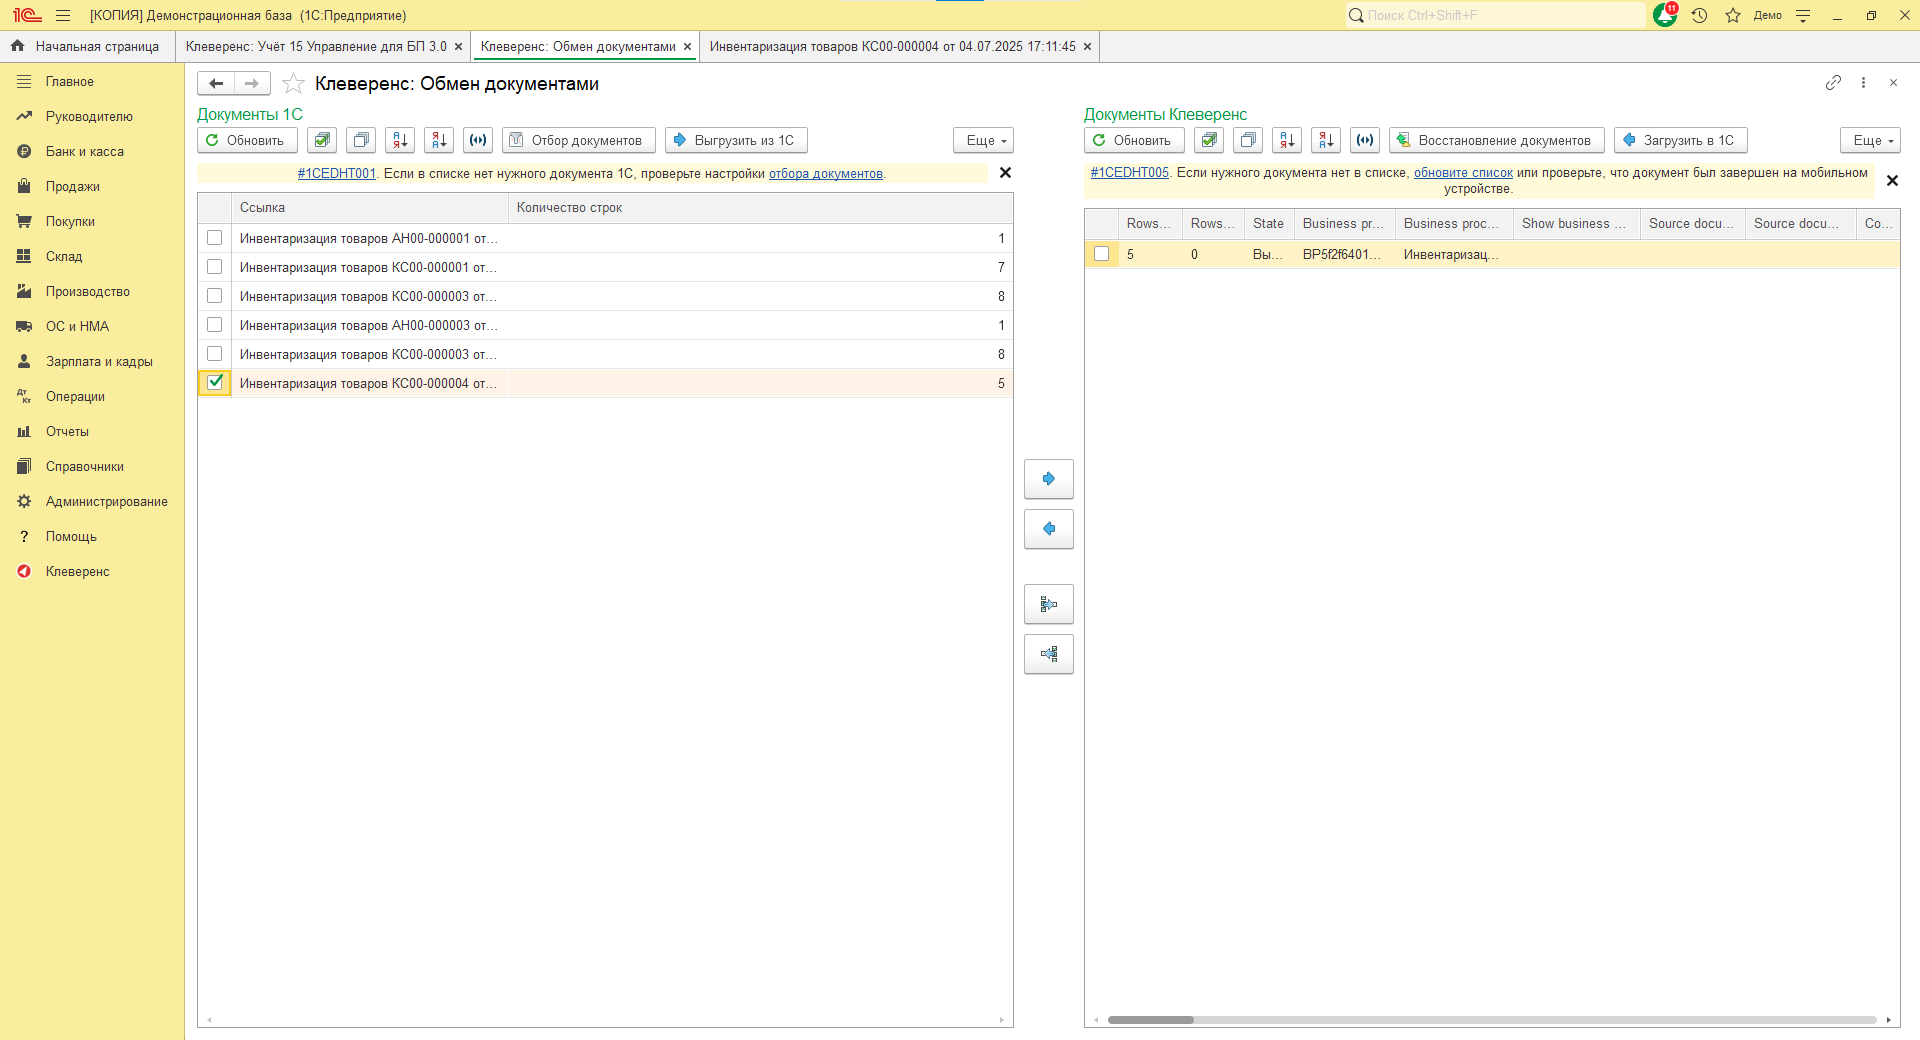Click Загрузить в 1С button
This screenshot has width=1920, height=1040.
1681,141
